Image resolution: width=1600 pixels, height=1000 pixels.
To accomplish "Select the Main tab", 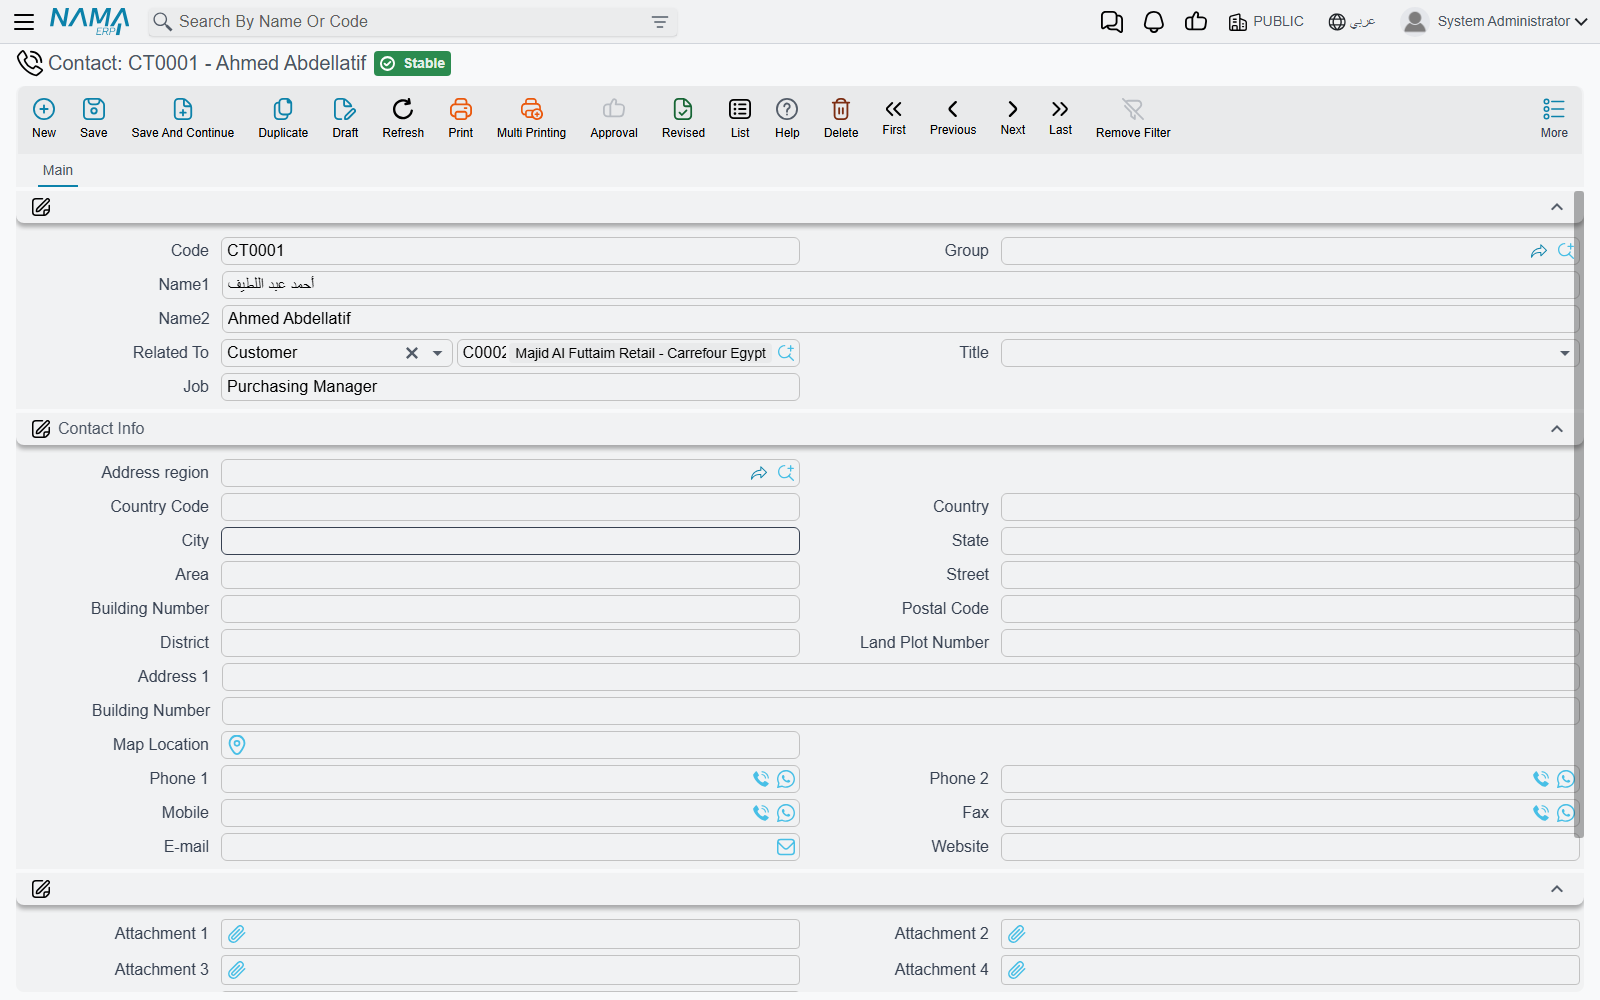I will pyautogui.click(x=58, y=171).
